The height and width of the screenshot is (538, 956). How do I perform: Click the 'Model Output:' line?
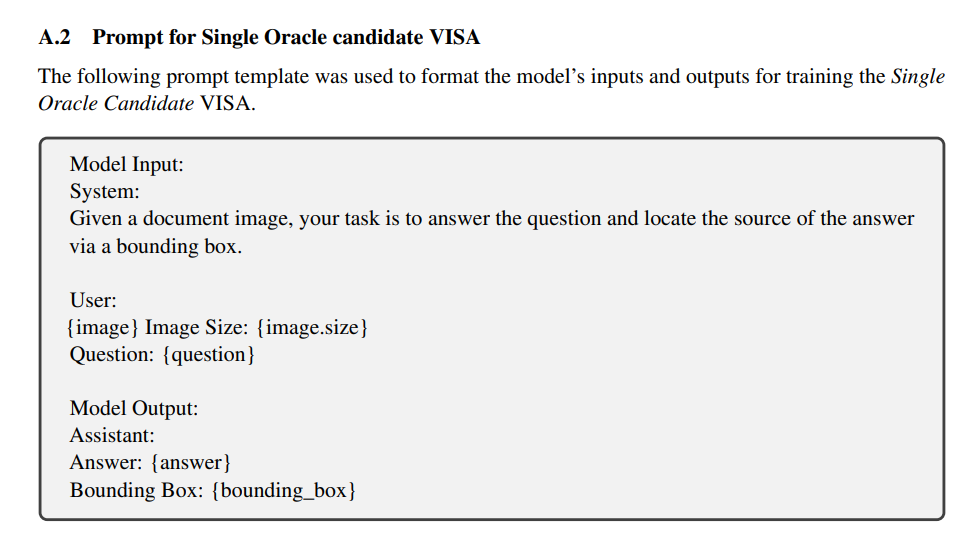pyautogui.click(x=134, y=408)
